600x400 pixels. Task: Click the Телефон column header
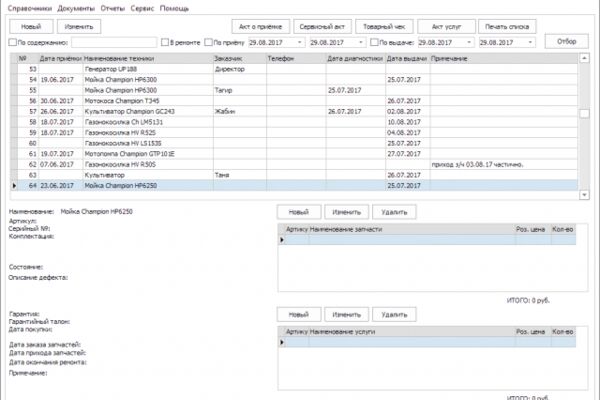click(296, 59)
